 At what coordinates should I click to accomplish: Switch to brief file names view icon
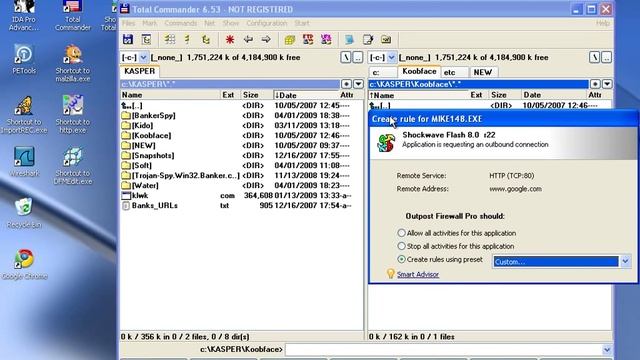(x=169, y=39)
